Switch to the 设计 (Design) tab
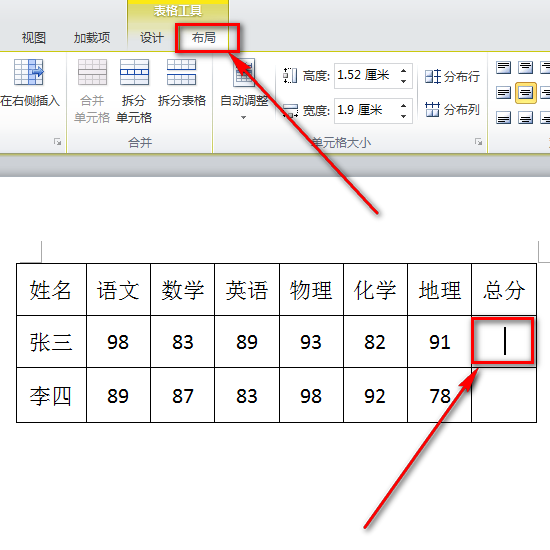Viewport: 550px width, 550px height. 152,38
